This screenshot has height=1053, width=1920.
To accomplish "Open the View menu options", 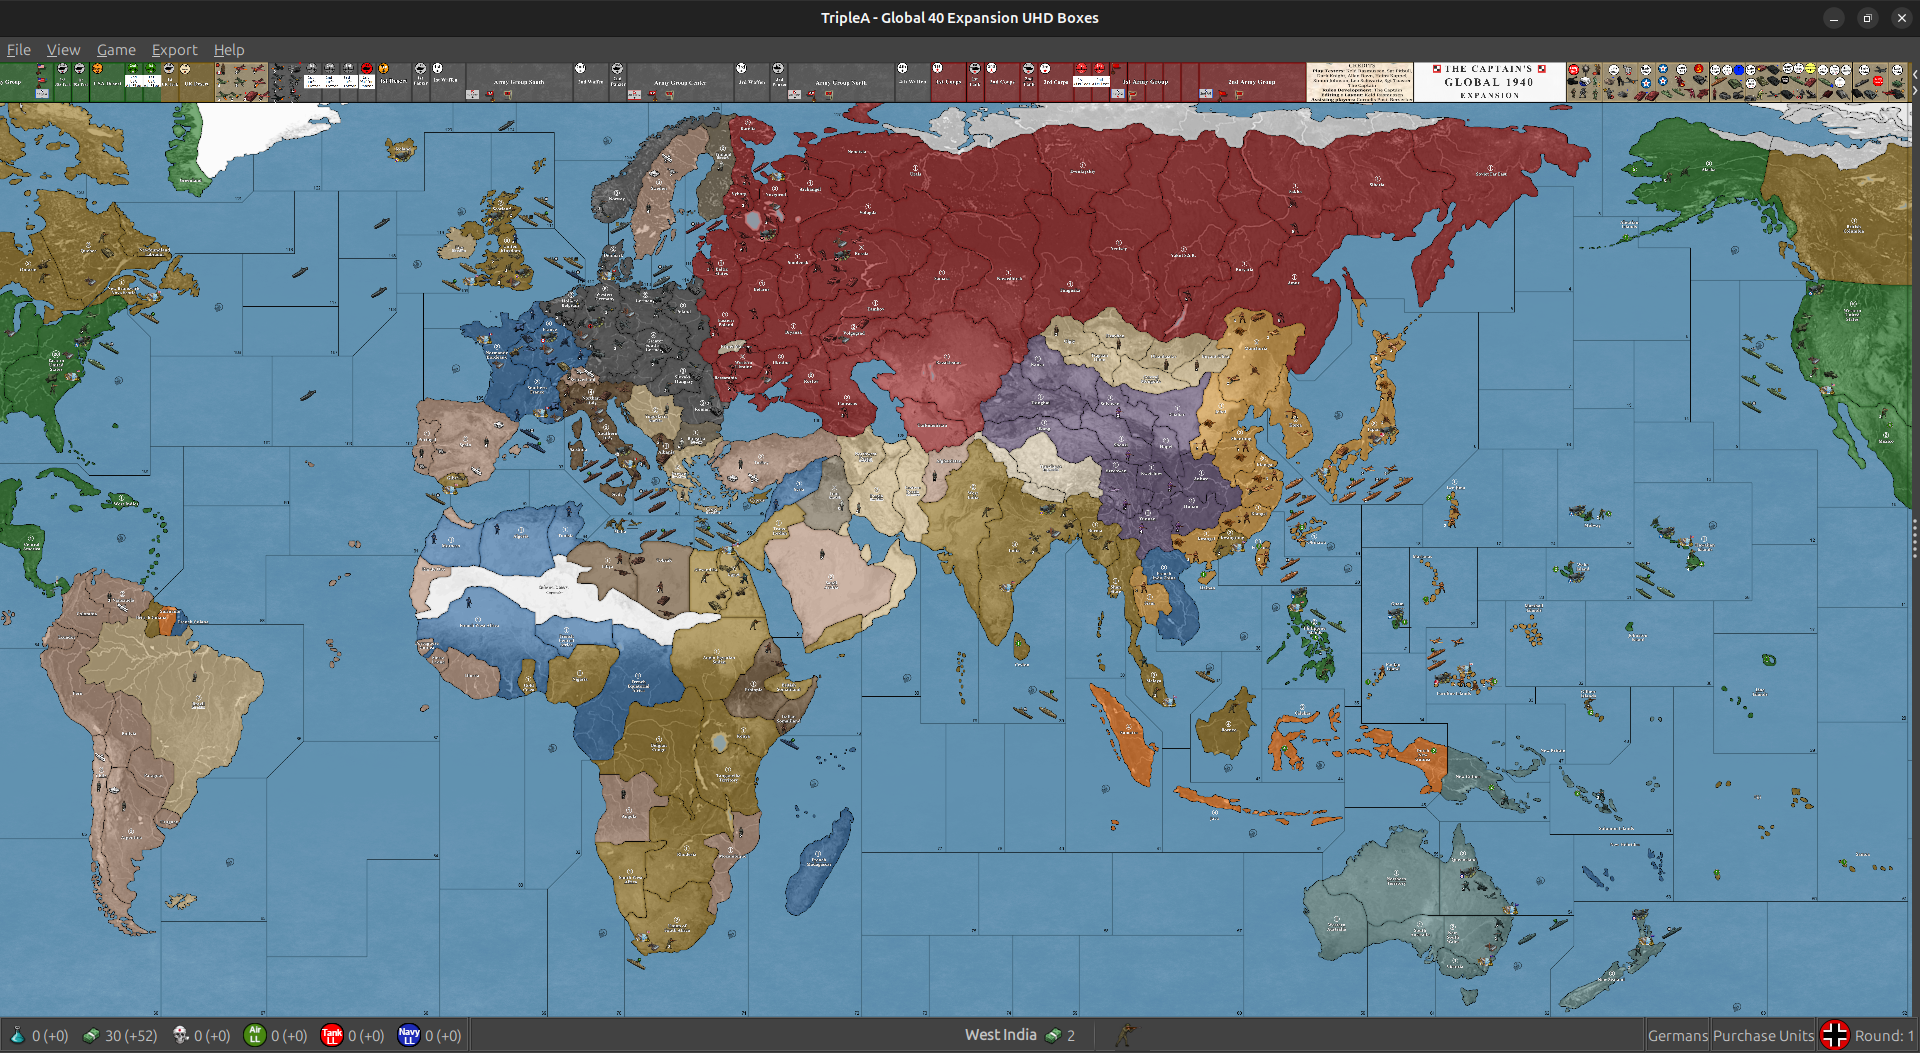I will tap(63, 49).
